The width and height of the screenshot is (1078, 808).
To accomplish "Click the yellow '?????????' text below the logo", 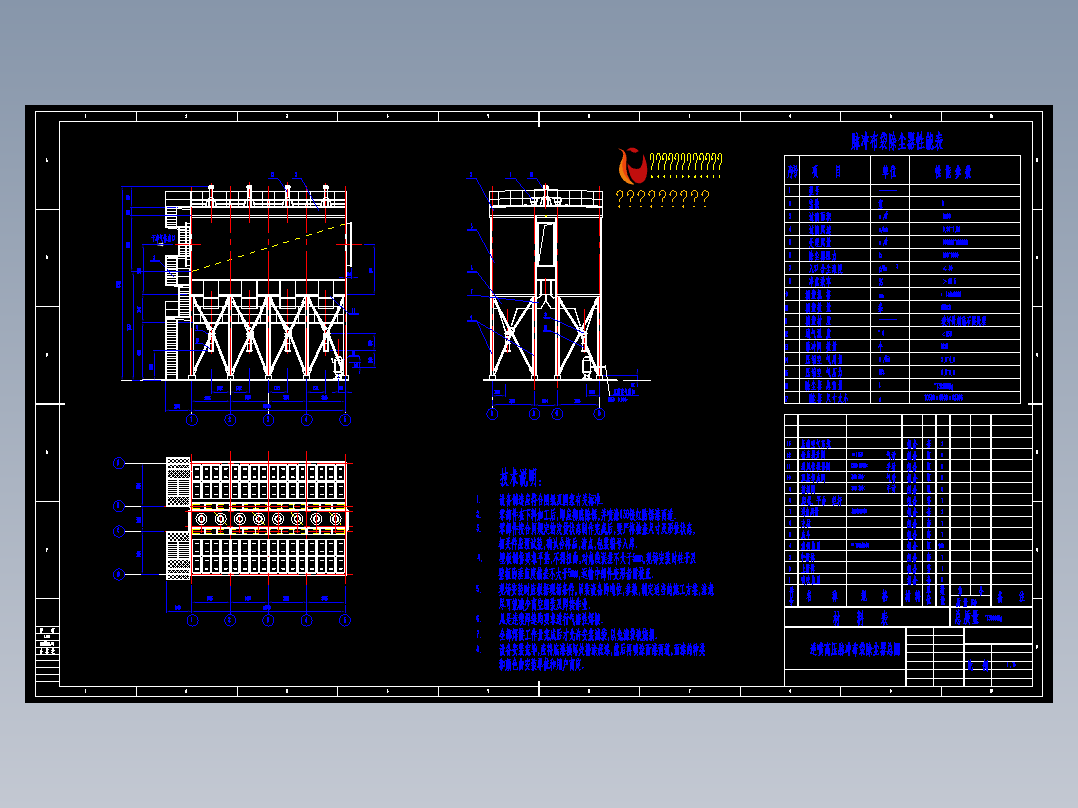I will 663,198.
